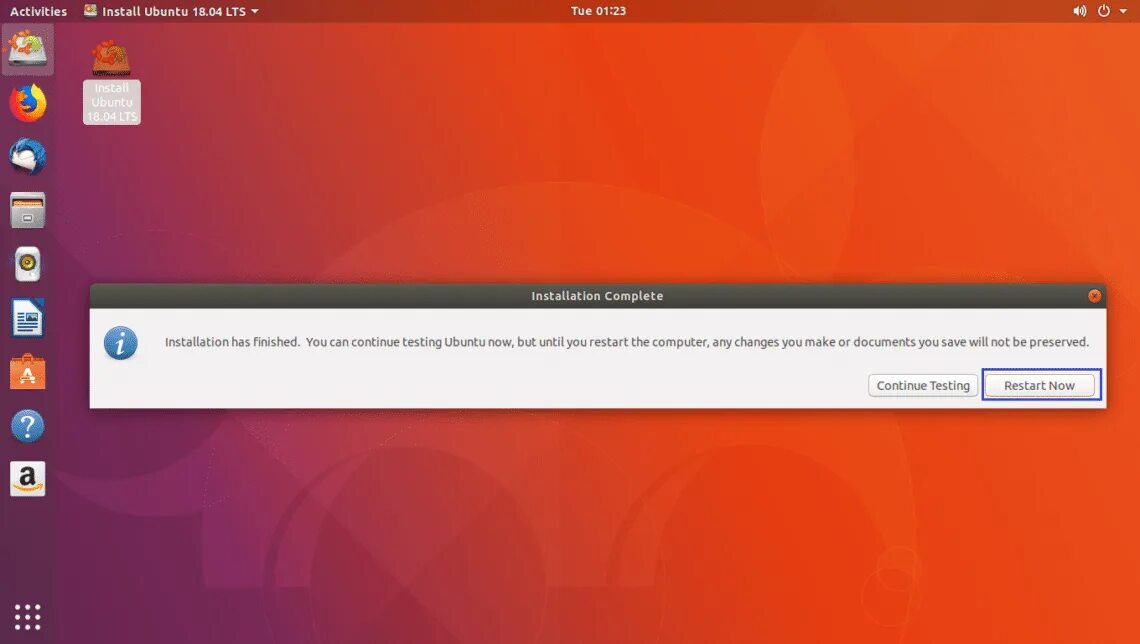Viewport: 1140px width, 644px height.
Task: Open the Activities overview
Action: [38, 11]
